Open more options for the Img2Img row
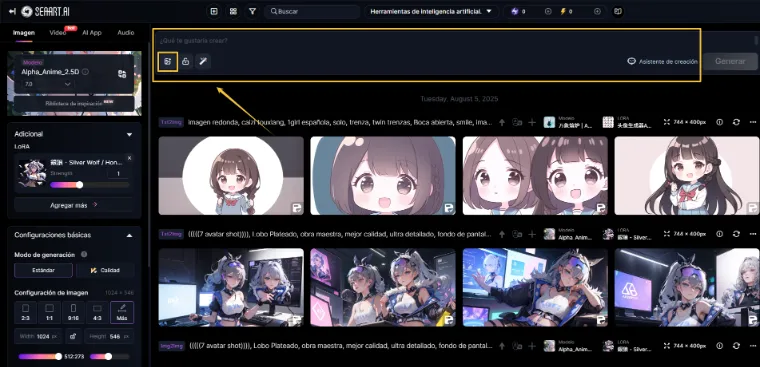Screen dimensions: 760x367 (x=753, y=346)
